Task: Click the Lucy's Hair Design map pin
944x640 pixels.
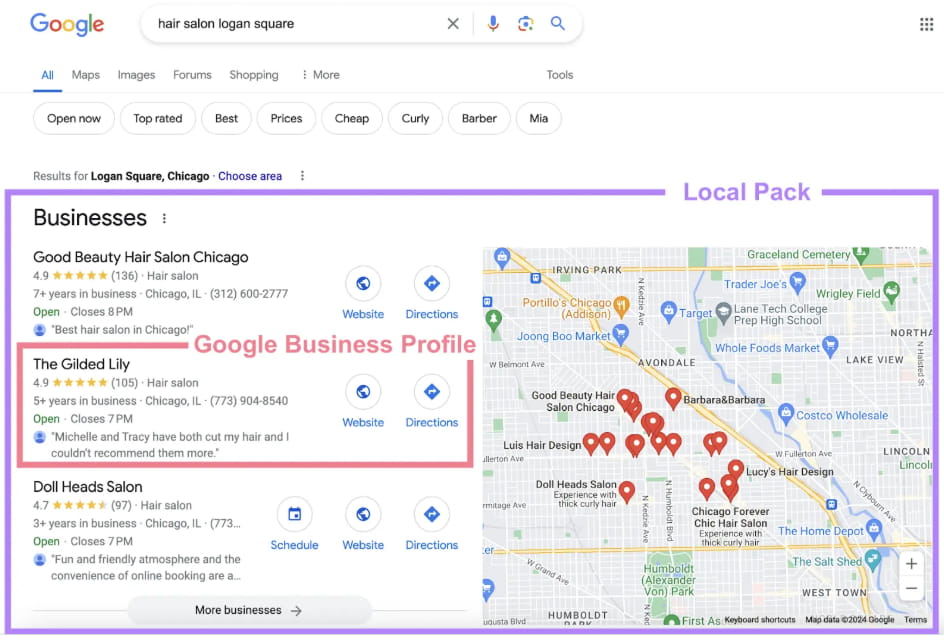Action: tap(736, 470)
